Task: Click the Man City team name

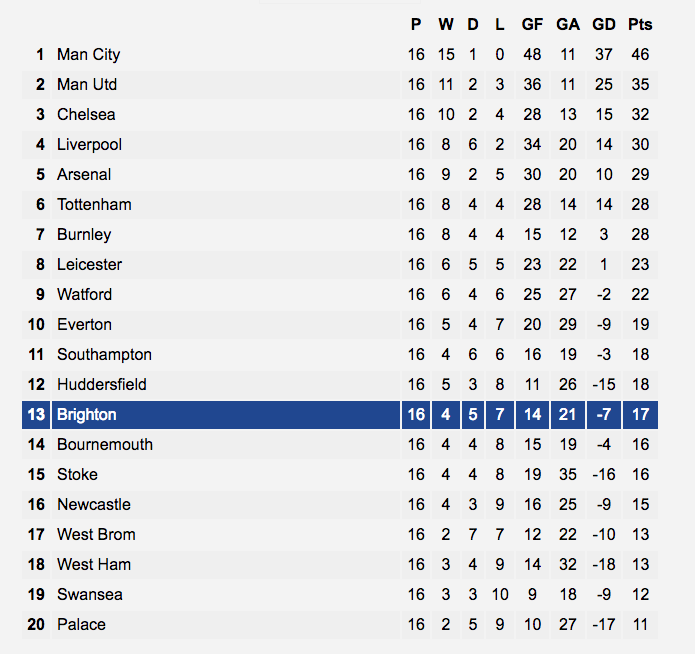Action: [88, 55]
